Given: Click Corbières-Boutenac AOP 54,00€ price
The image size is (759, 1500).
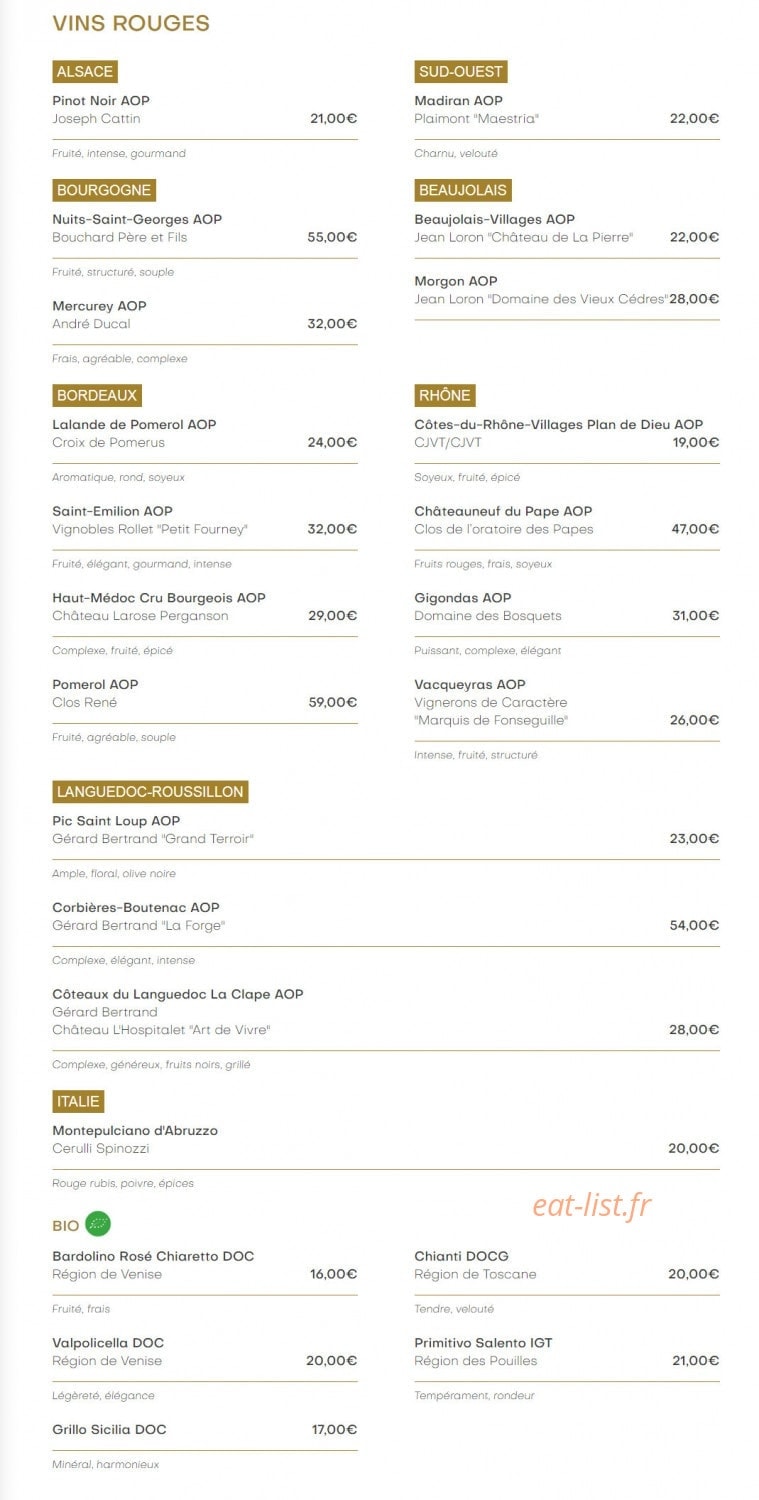Looking at the screenshot, I should 694,926.
